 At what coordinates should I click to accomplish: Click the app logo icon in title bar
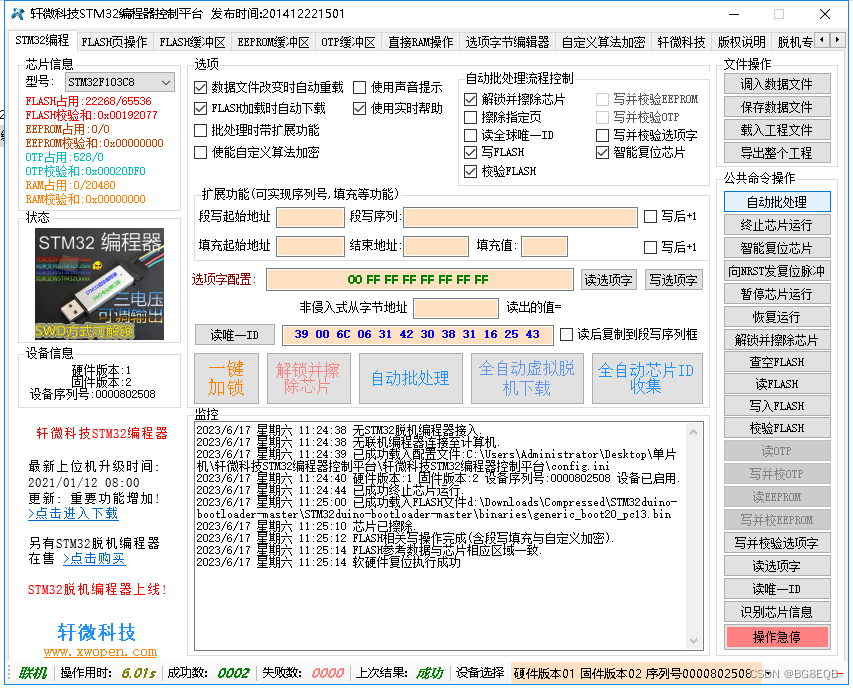18,14
